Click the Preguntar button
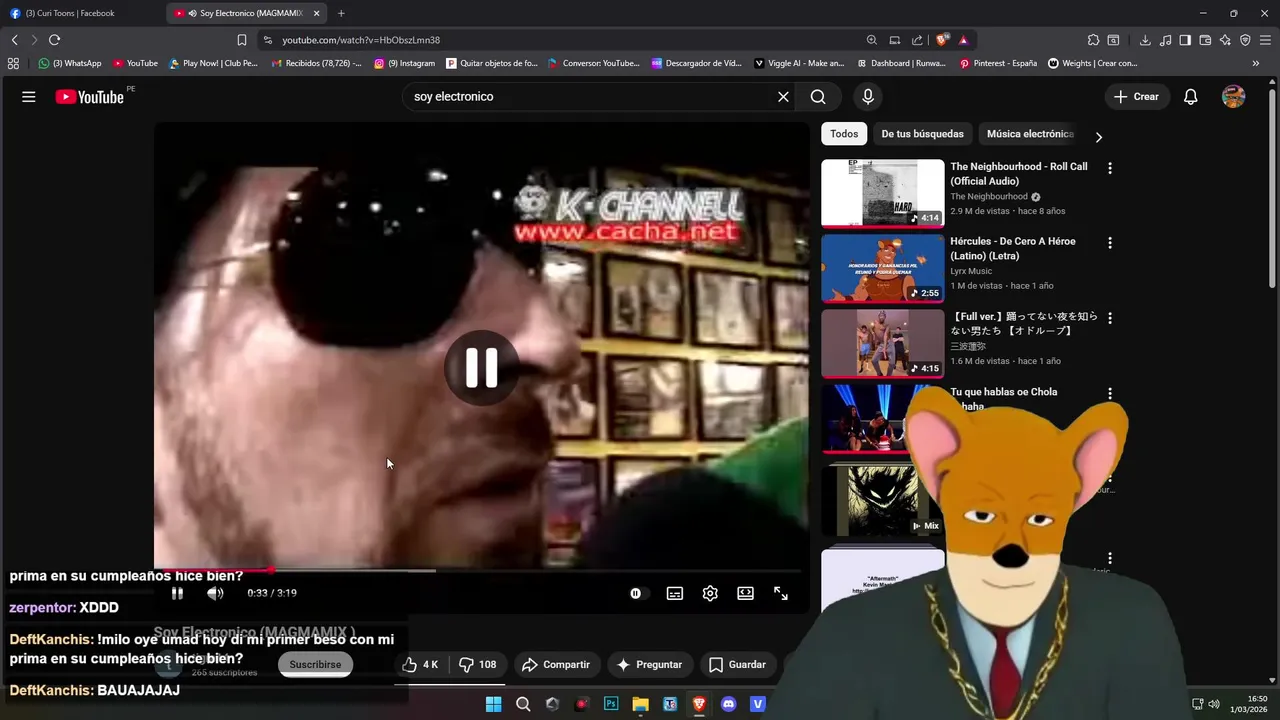This screenshot has width=1280, height=720. point(649,665)
